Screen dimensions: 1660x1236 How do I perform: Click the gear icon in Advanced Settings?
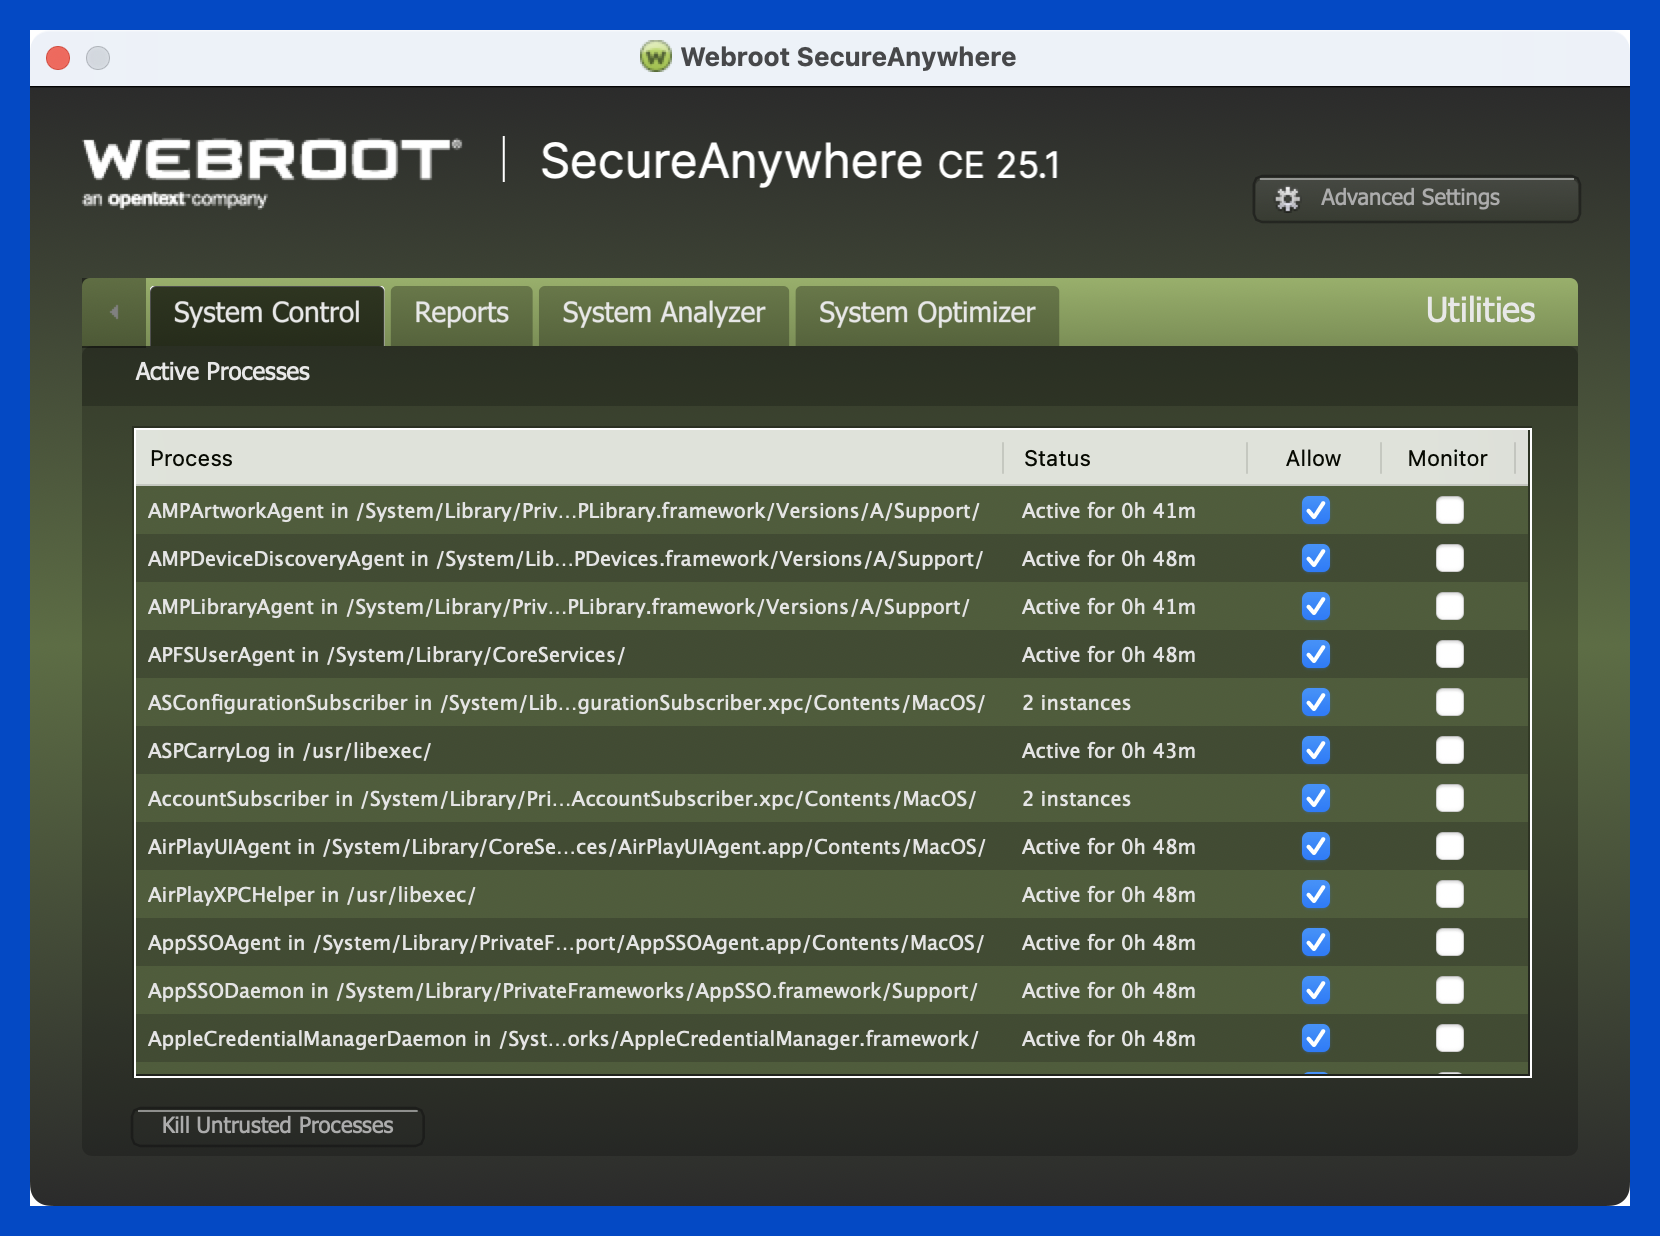(x=1287, y=199)
